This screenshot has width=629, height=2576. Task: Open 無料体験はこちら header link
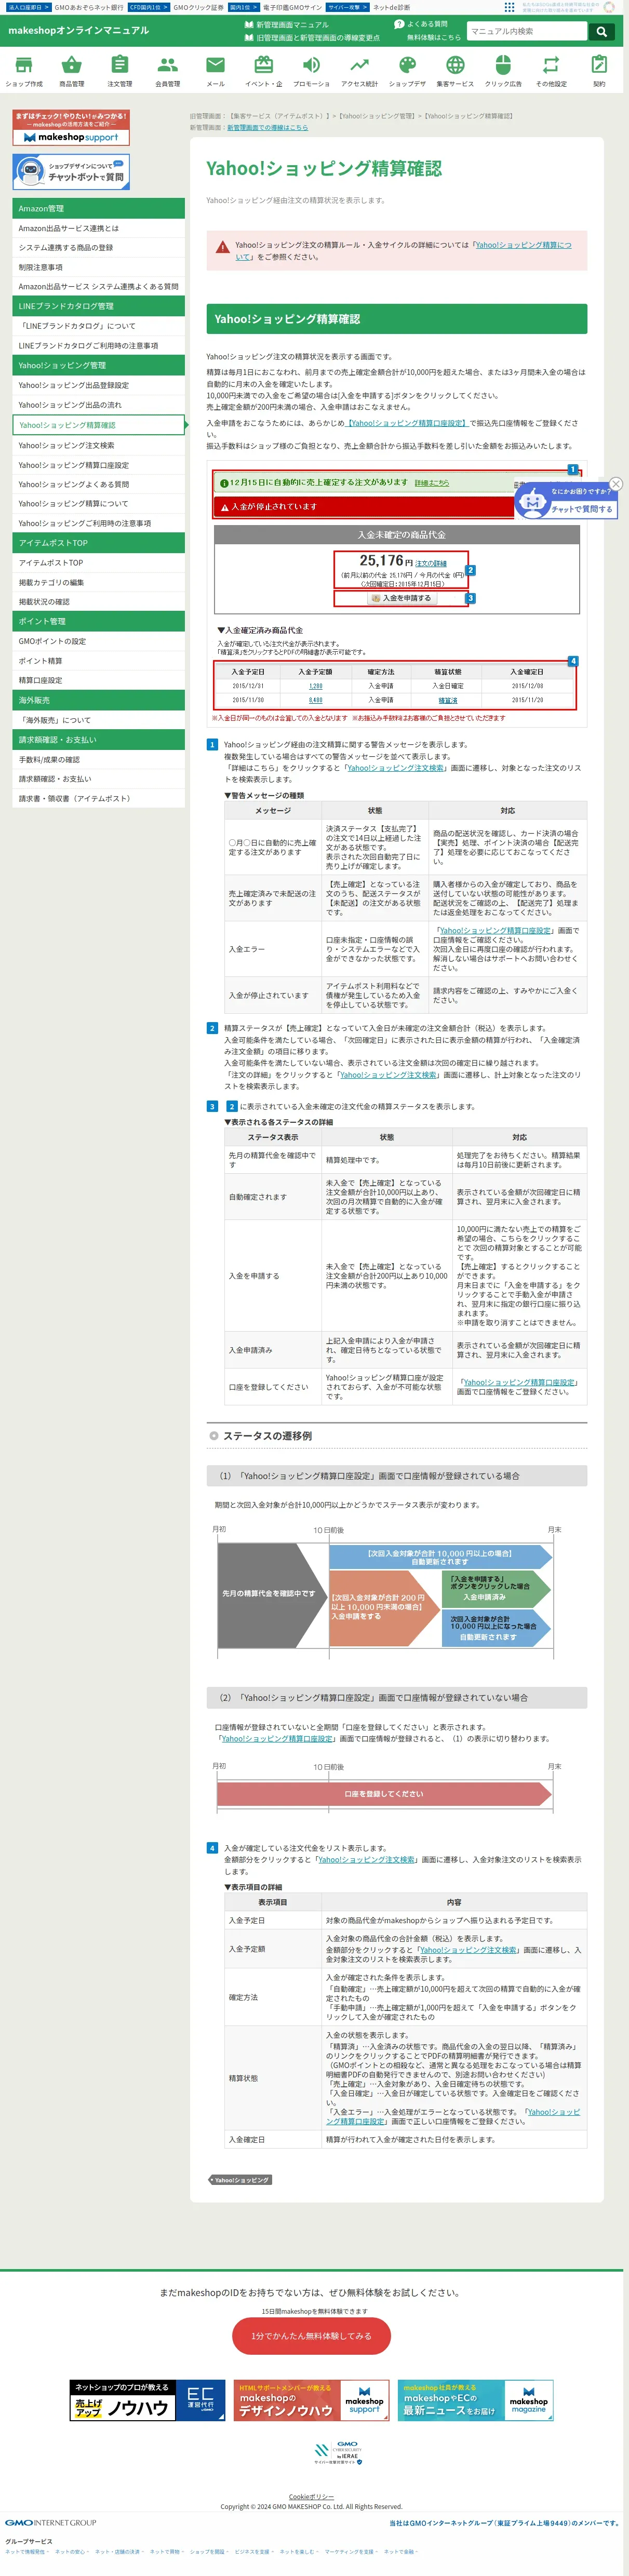pos(434,38)
